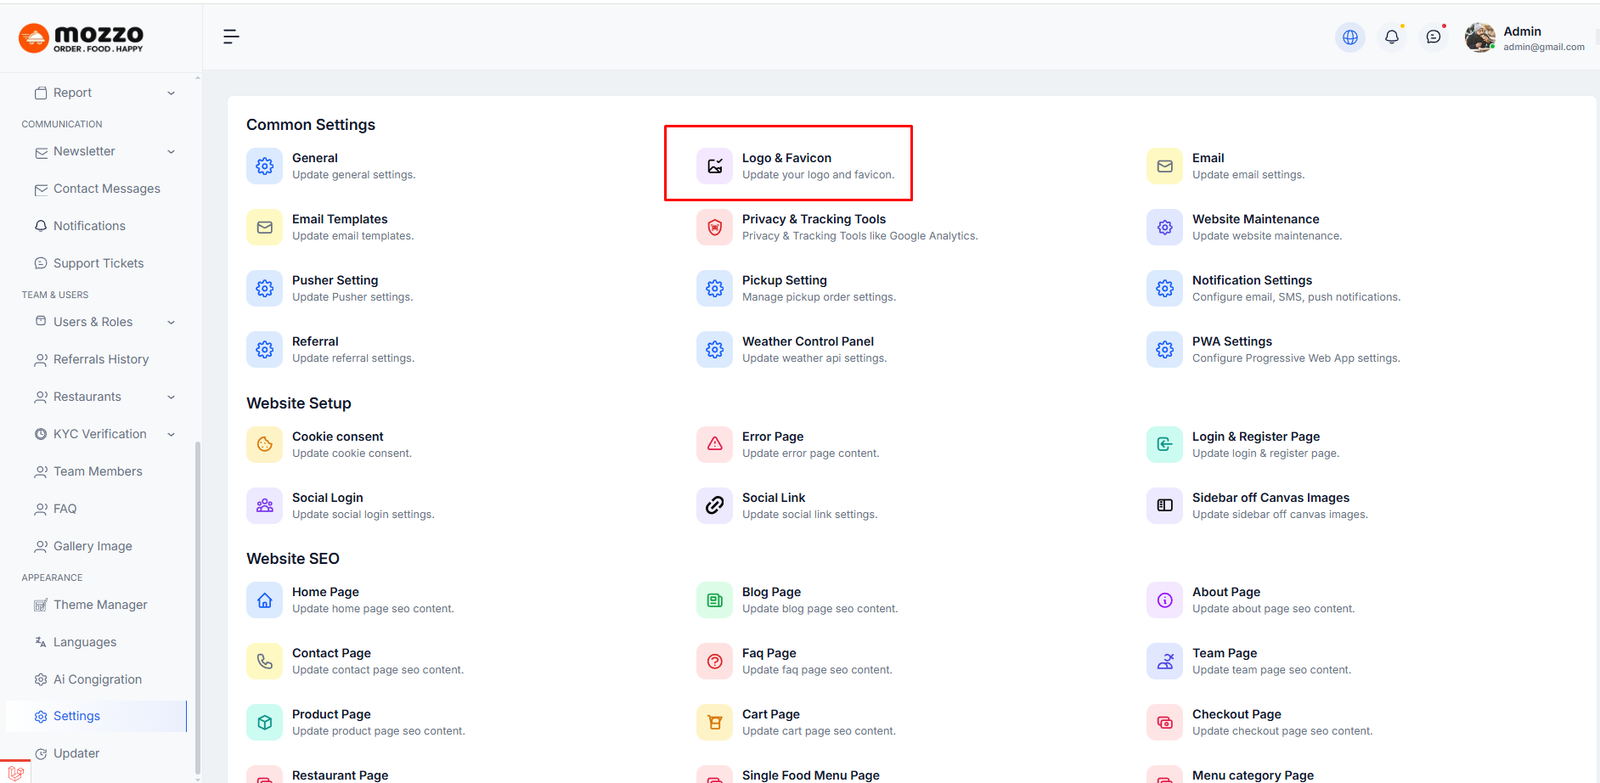Click the Notification Settings gear icon
Screen dimensions: 1600x783
pyautogui.click(x=1165, y=288)
